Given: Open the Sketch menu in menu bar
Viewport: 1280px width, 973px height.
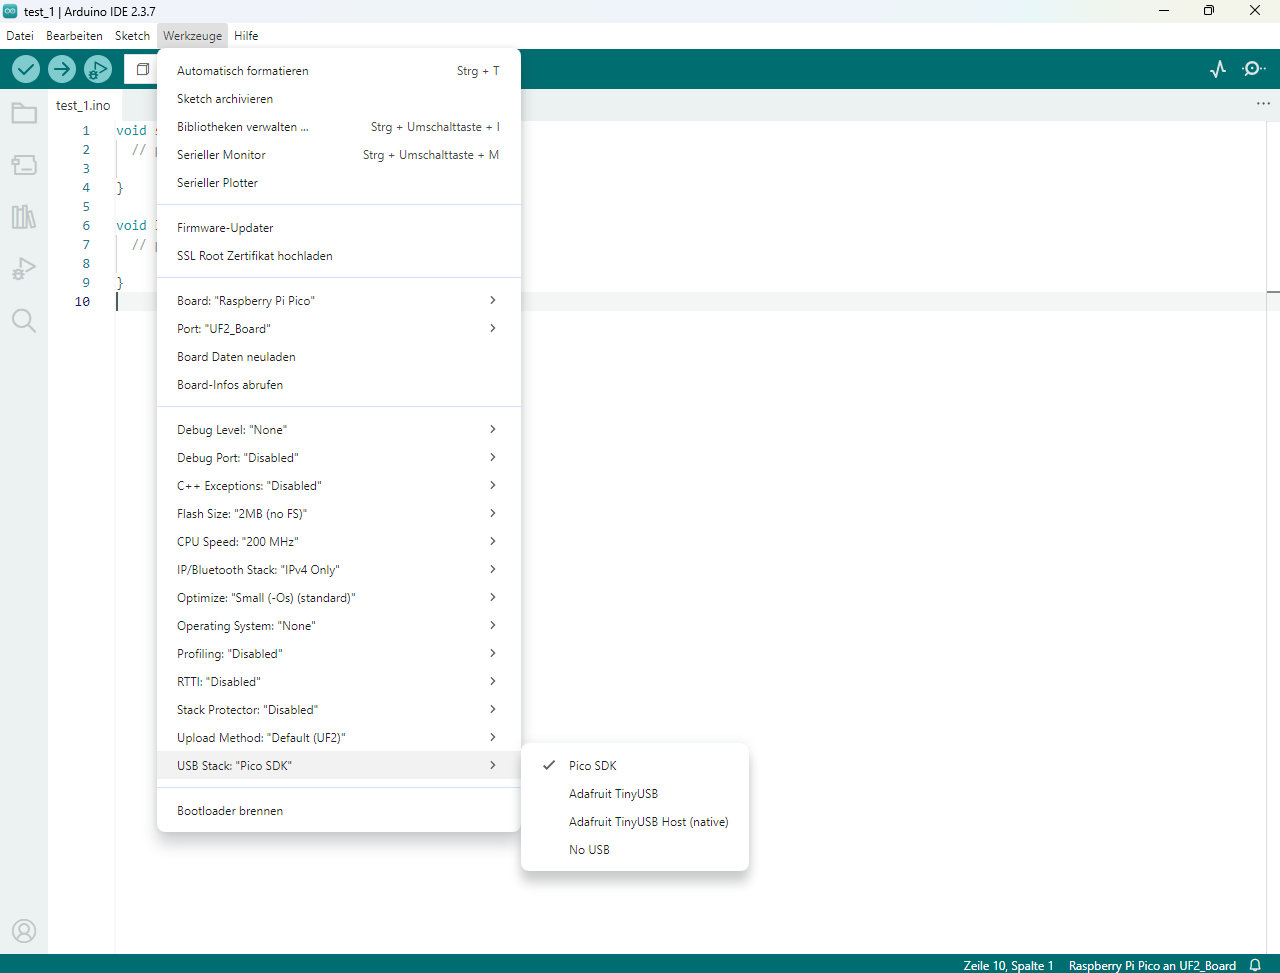Looking at the screenshot, I should click(x=132, y=36).
